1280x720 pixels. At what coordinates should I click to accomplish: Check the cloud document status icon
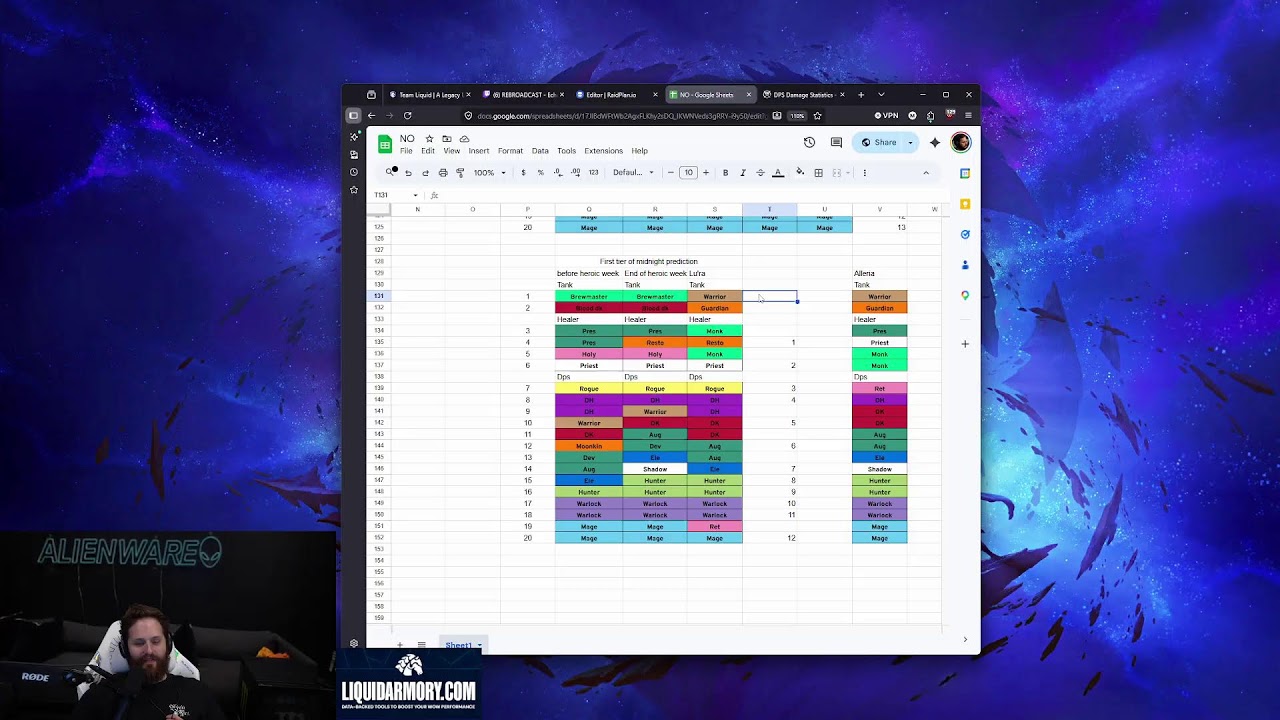point(464,139)
